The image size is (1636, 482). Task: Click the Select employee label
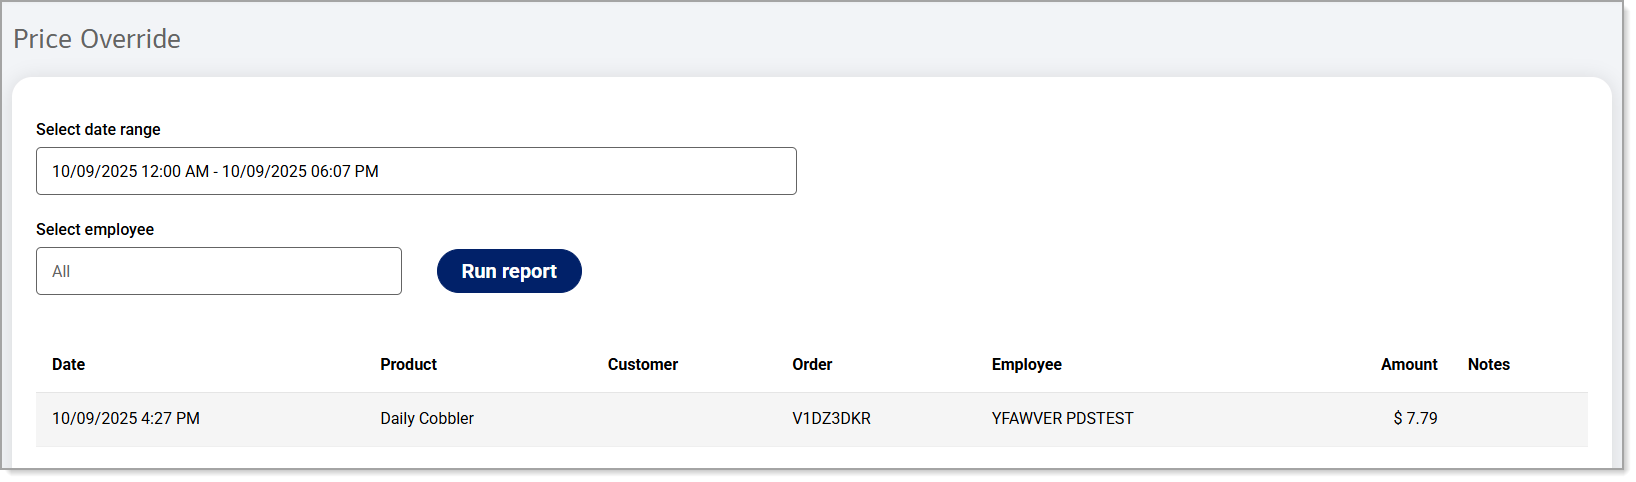tap(95, 229)
